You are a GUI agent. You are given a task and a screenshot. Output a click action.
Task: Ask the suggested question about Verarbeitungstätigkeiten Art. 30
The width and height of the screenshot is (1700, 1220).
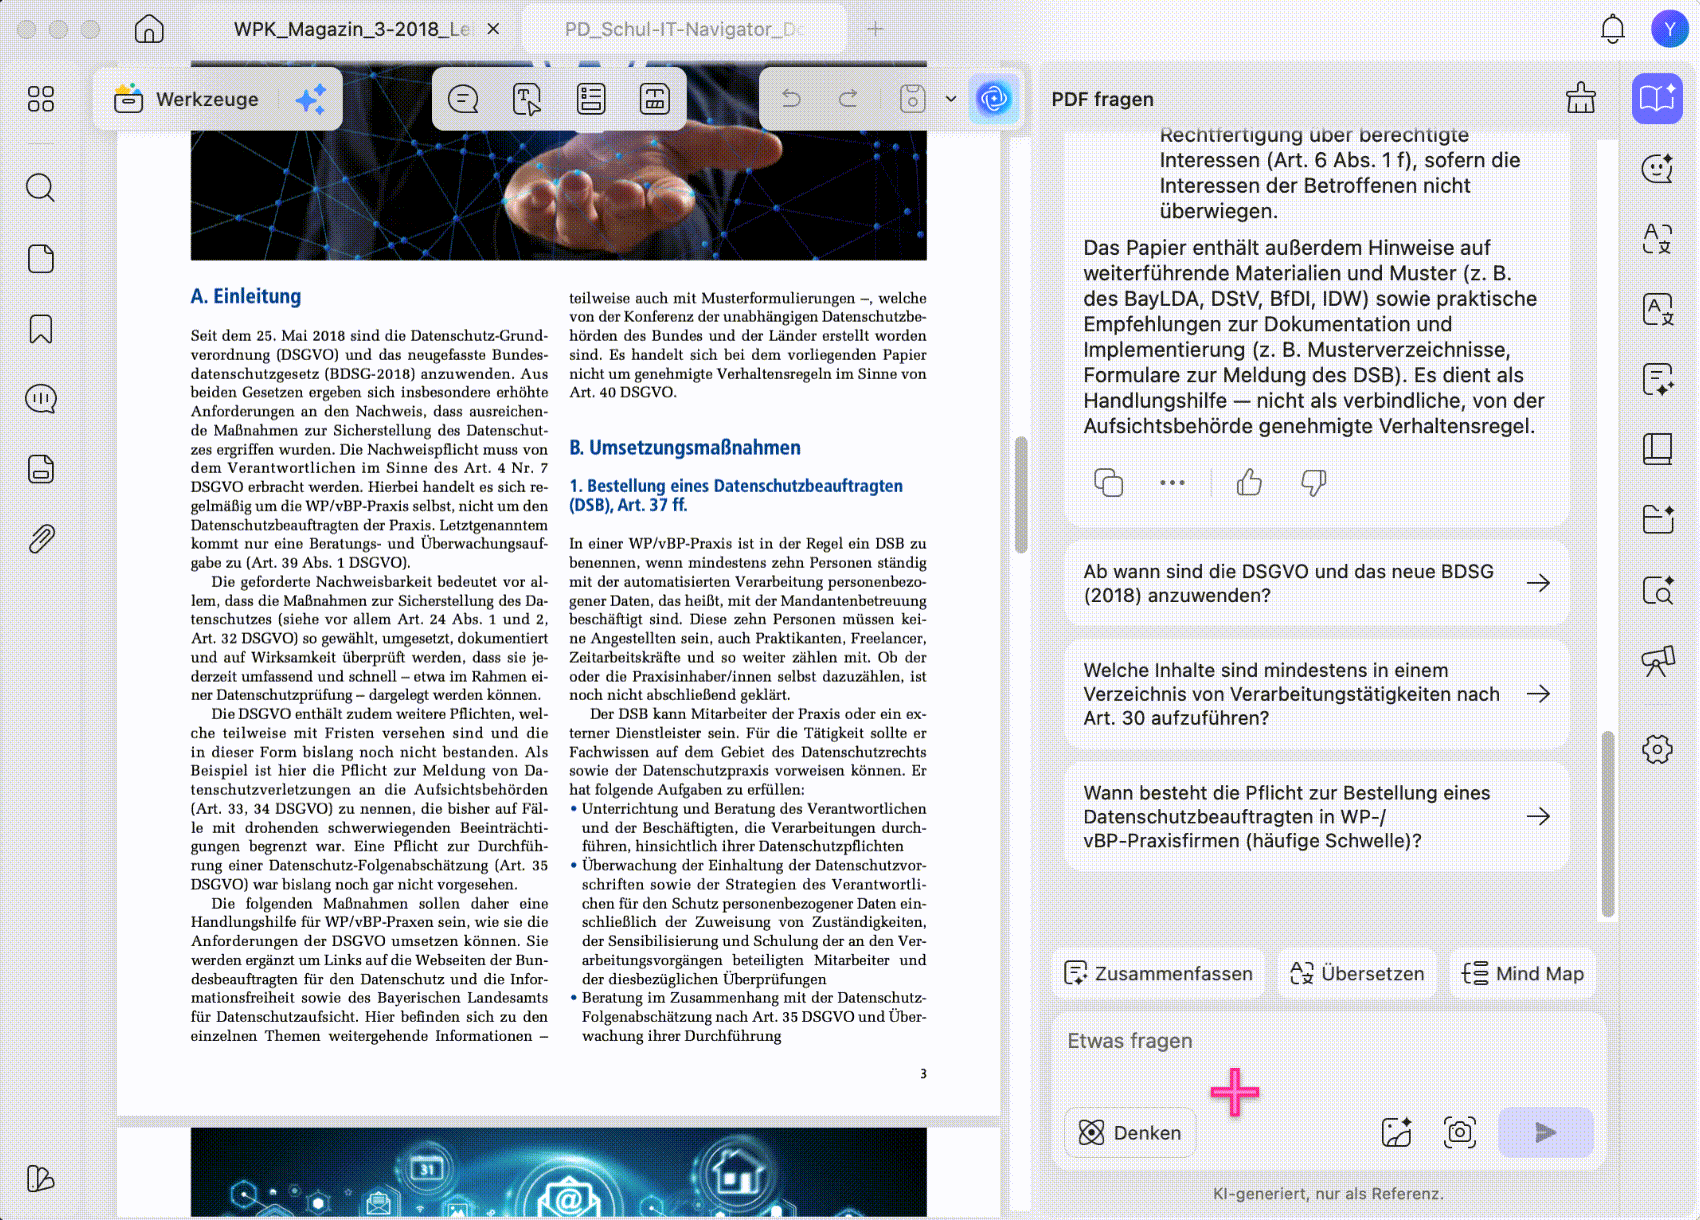click(1316, 694)
